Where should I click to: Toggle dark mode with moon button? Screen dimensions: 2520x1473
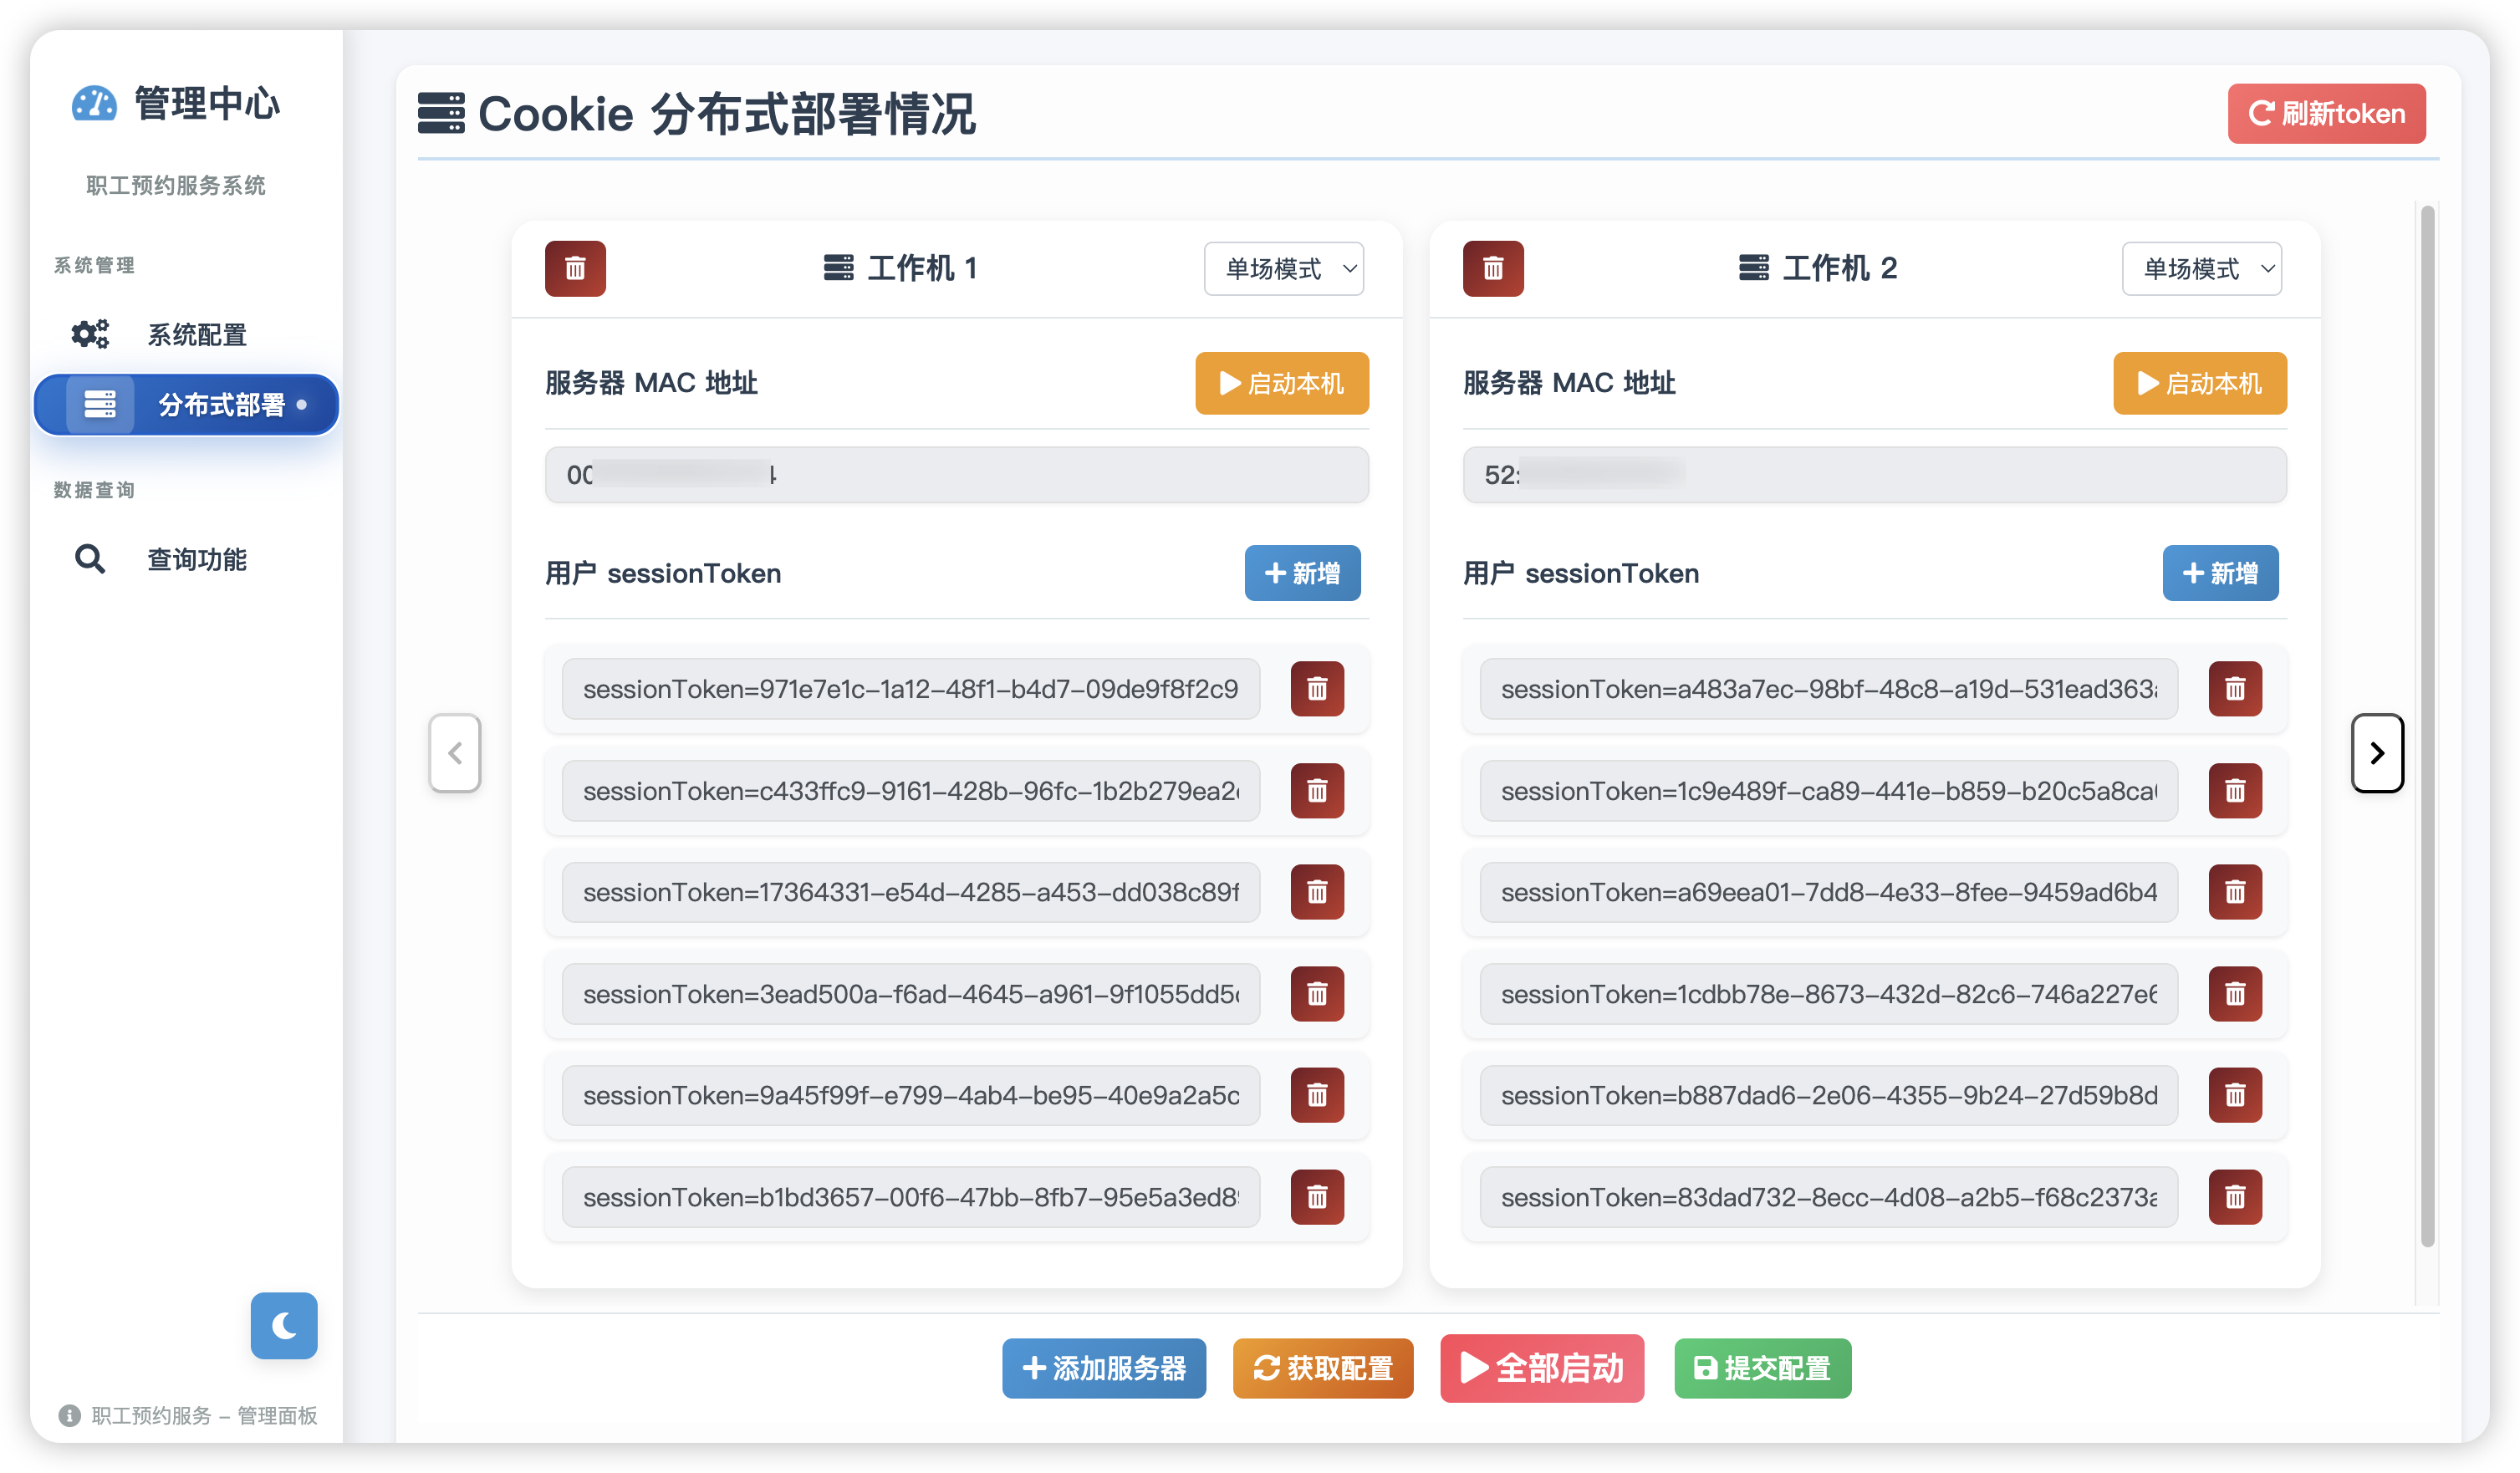pos(284,1326)
